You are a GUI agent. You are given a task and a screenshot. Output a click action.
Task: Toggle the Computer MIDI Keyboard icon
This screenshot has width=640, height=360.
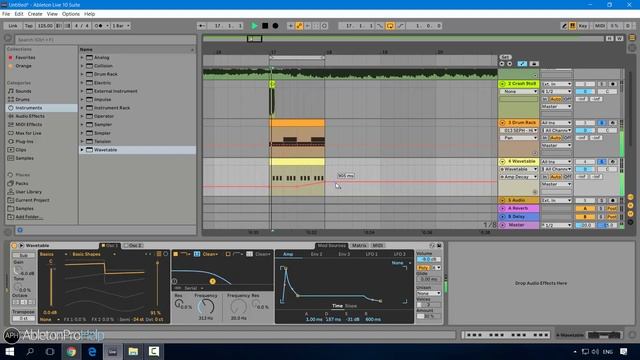pyautogui.click(x=573, y=26)
